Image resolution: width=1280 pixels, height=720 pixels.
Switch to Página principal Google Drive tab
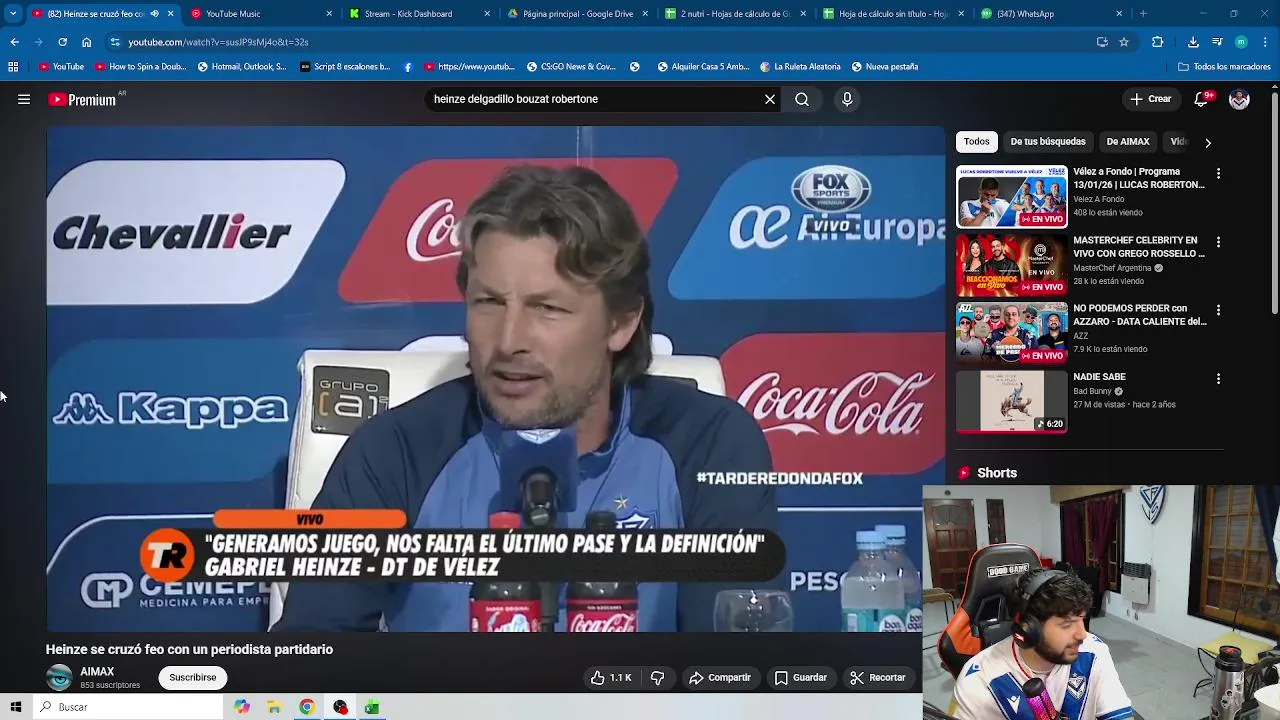point(578,14)
